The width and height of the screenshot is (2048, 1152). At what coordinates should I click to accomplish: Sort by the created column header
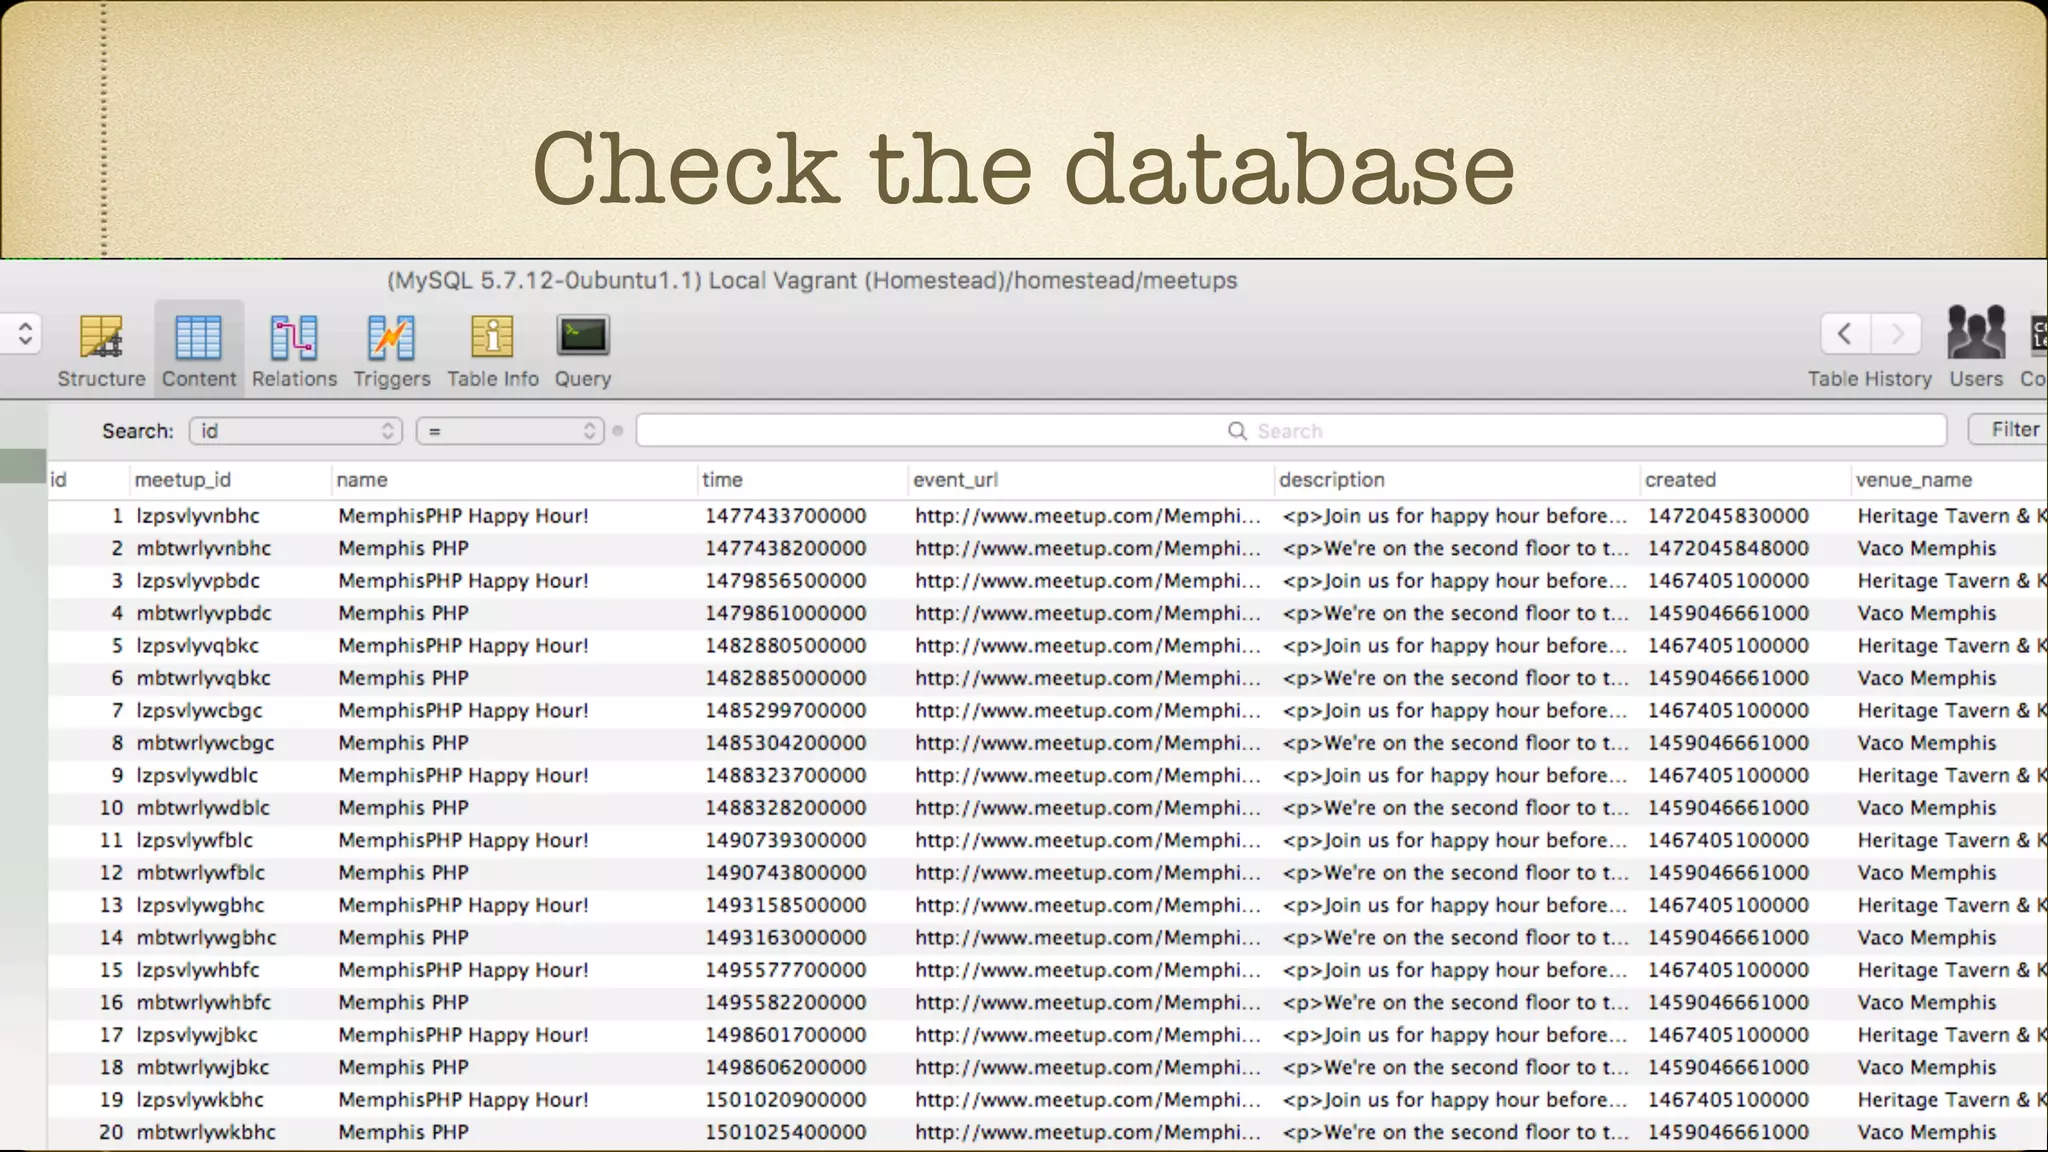coord(1745,480)
